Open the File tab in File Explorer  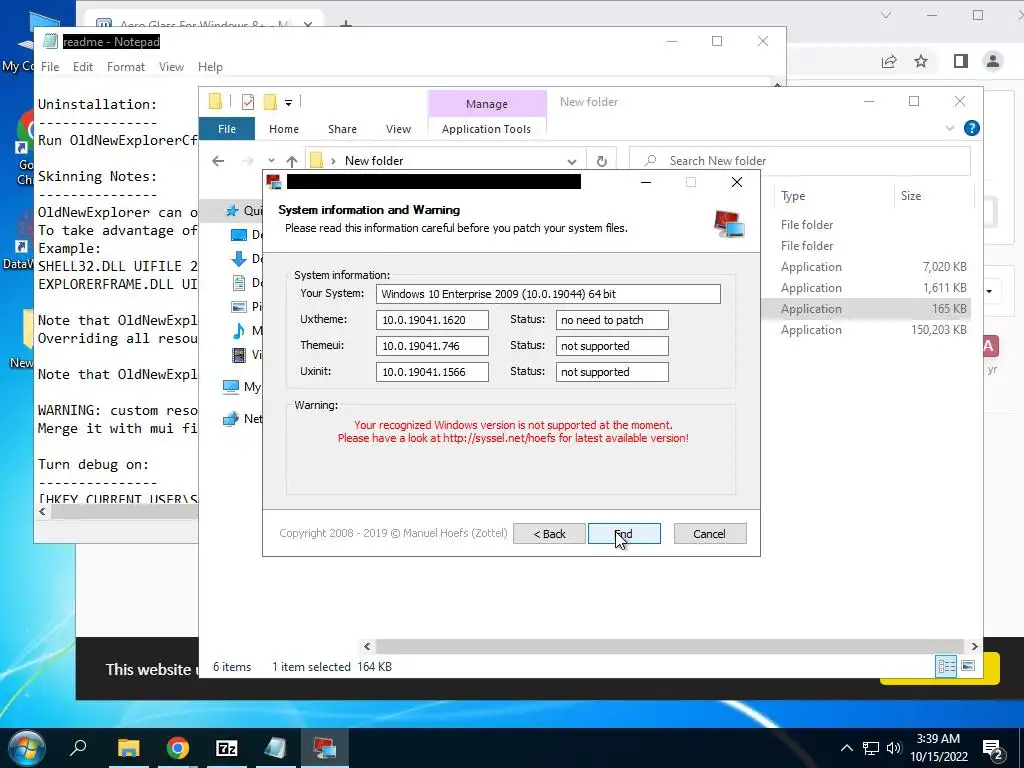coord(227,129)
